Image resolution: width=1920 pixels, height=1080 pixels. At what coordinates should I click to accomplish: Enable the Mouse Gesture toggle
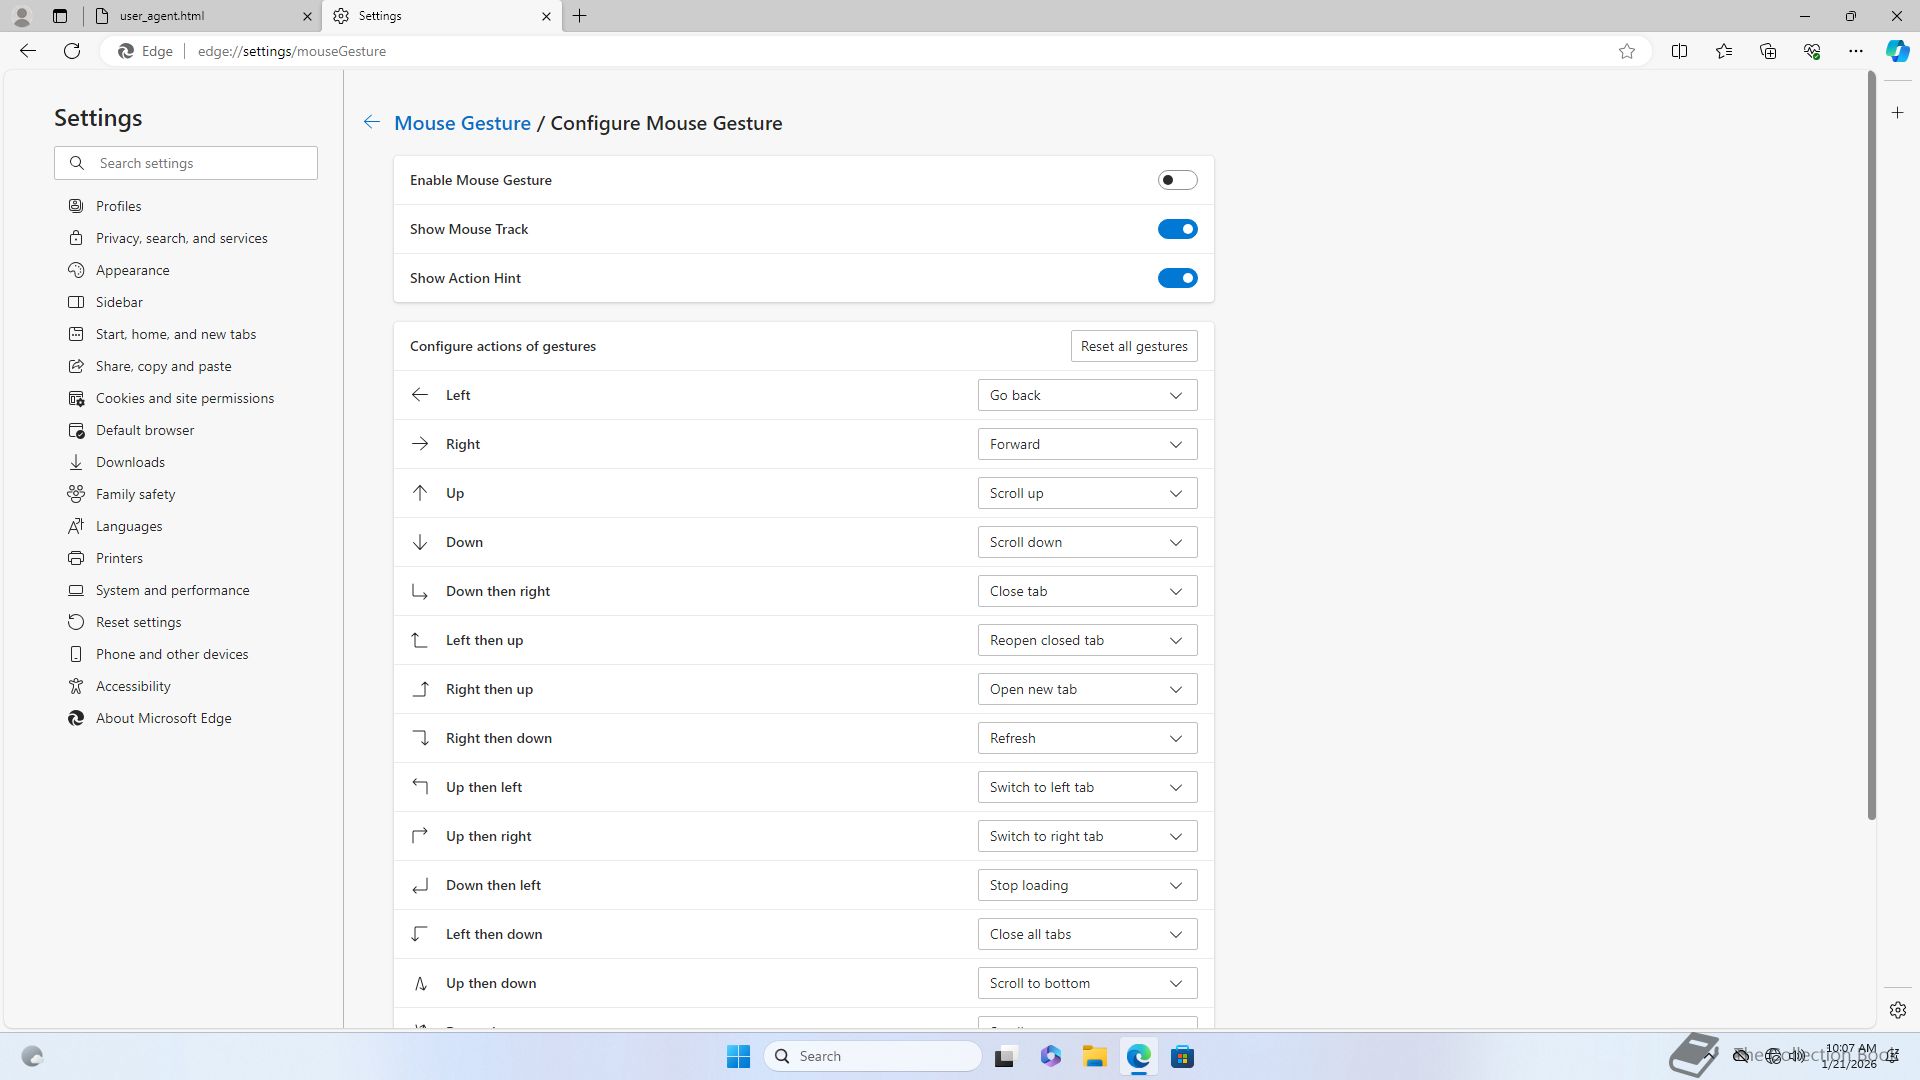pos(1177,180)
